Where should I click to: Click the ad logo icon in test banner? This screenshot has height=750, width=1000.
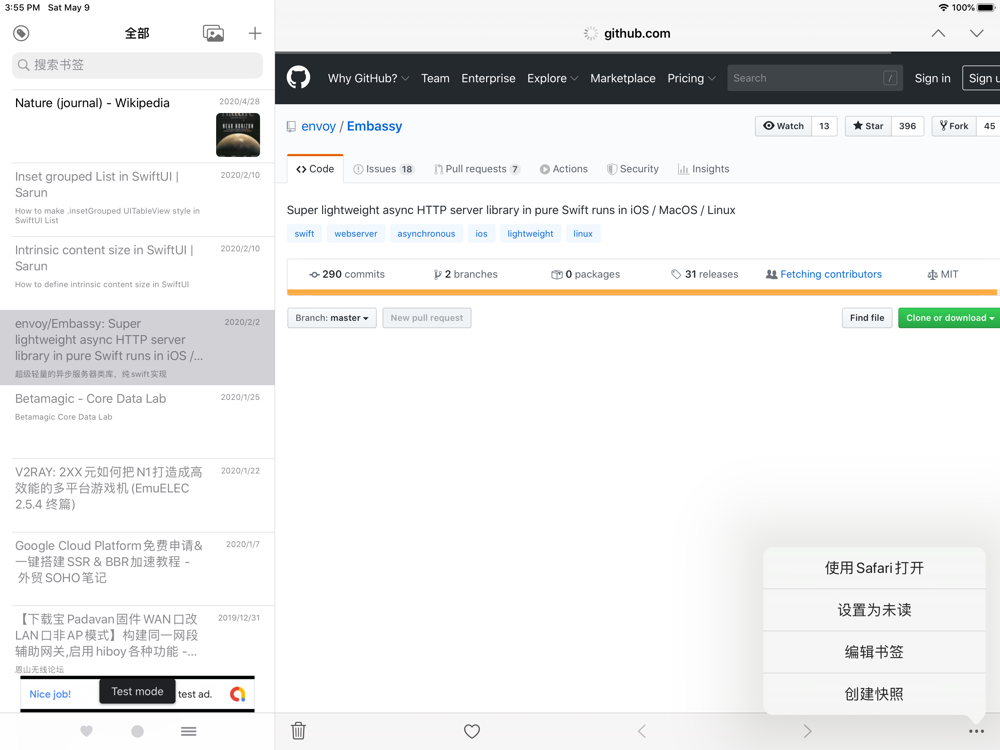(x=238, y=694)
